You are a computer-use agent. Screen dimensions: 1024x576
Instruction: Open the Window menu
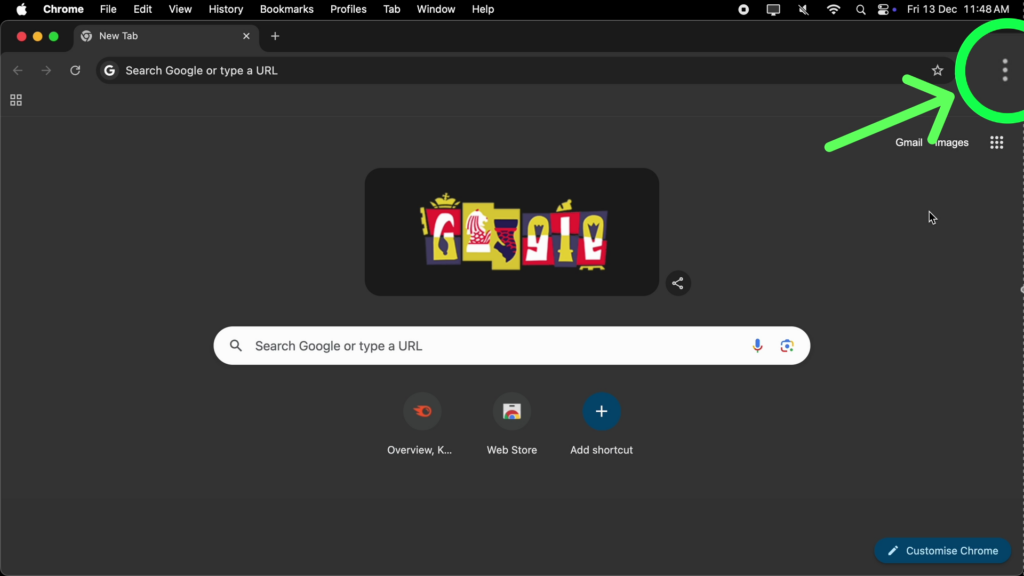[x=436, y=9]
